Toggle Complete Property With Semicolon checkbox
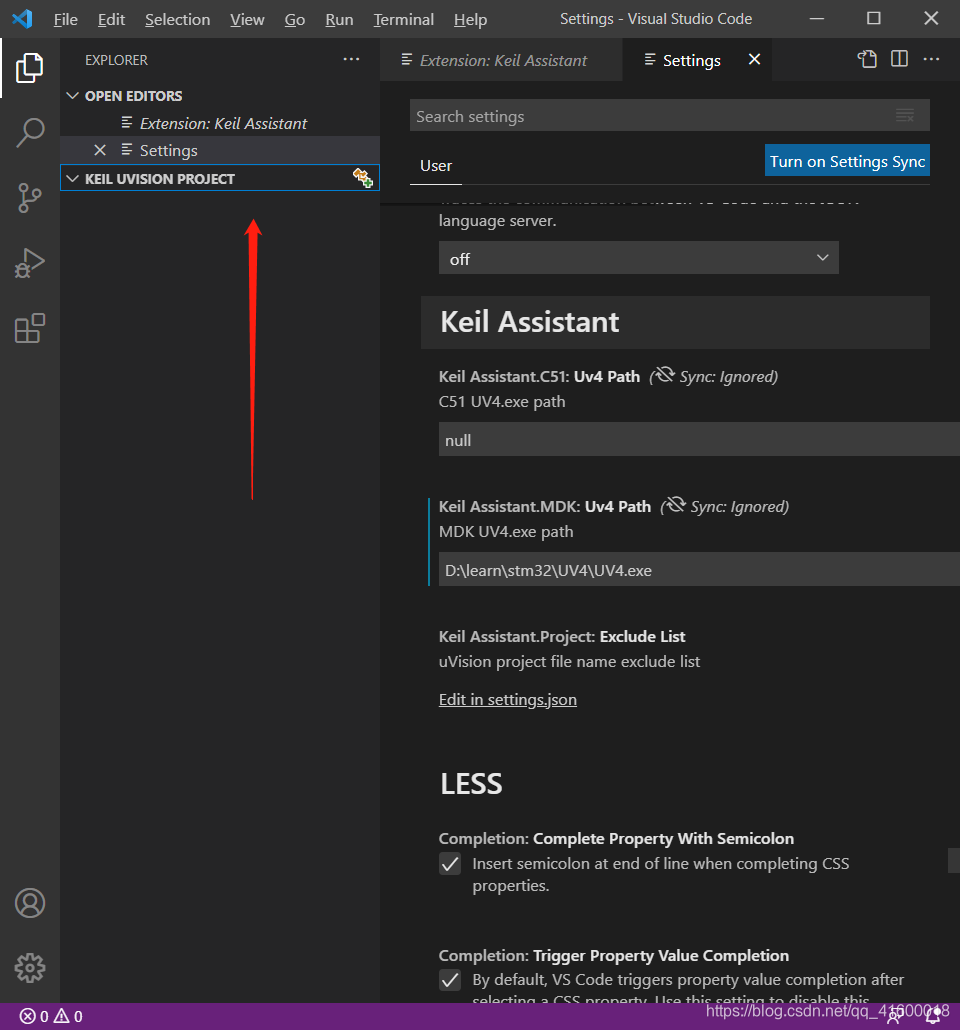Screen dimensions: 960x1030 point(450,864)
